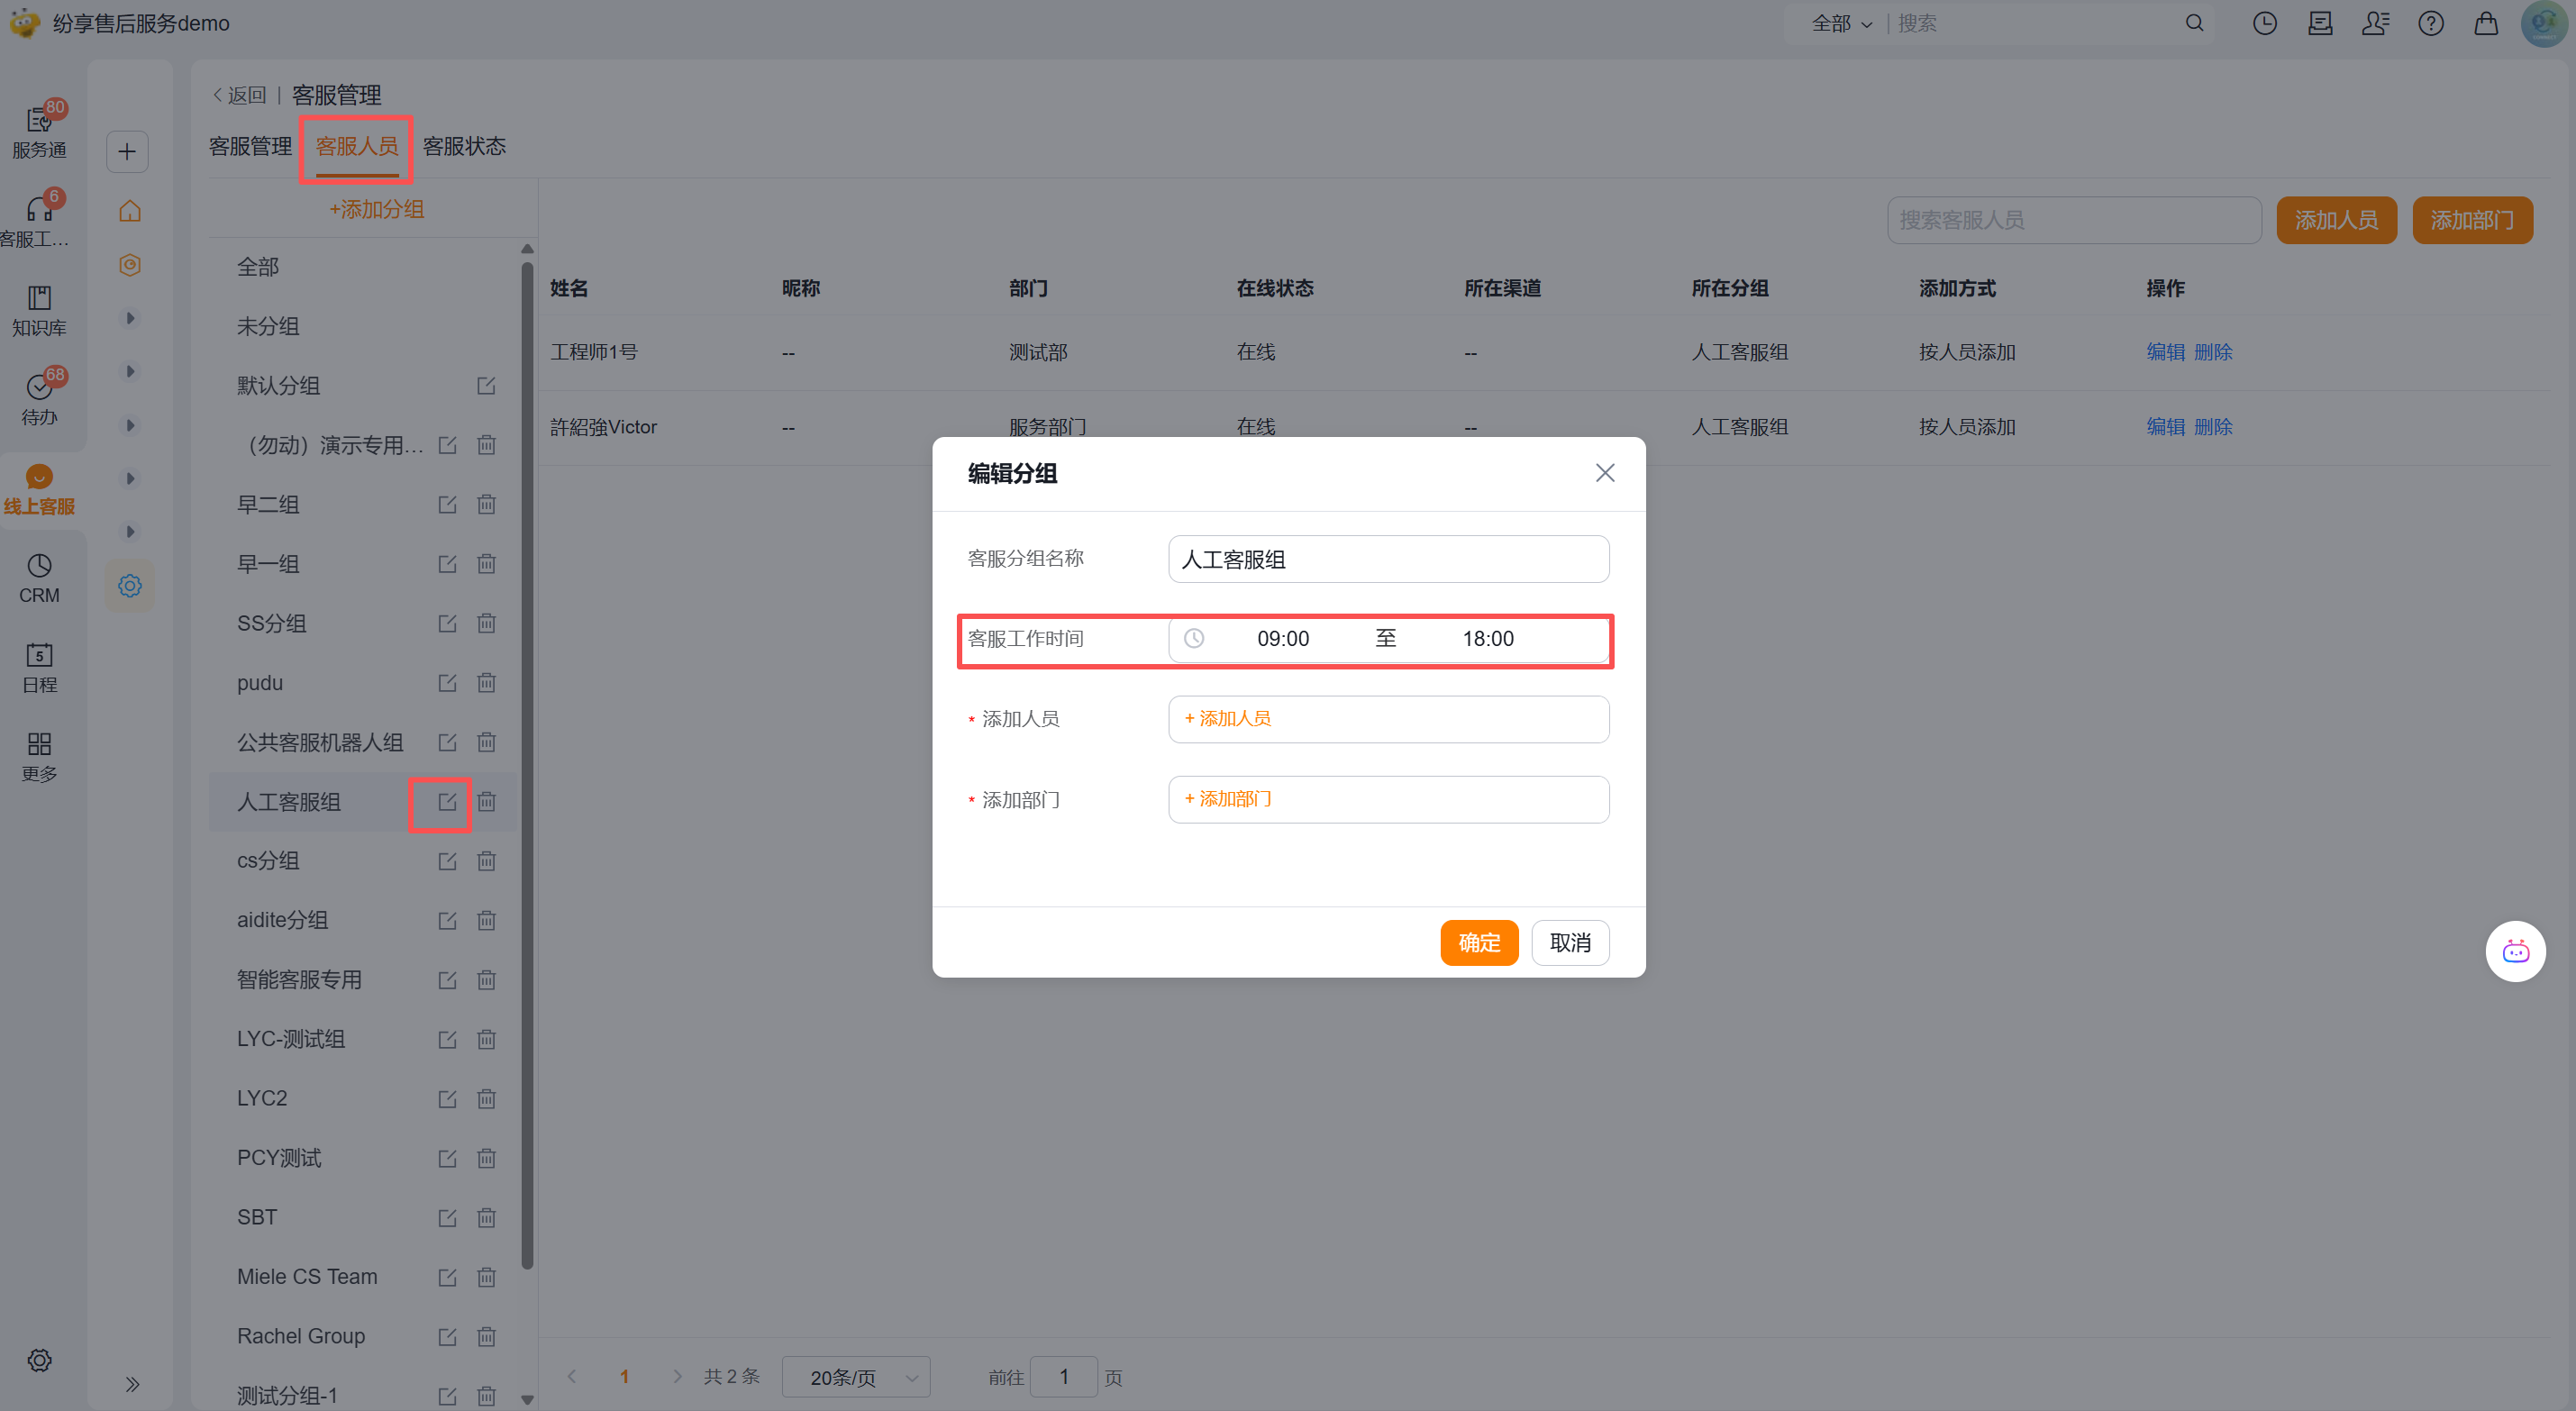
Task: Expand the sidebar with double chevron
Action: point(132,1384)
